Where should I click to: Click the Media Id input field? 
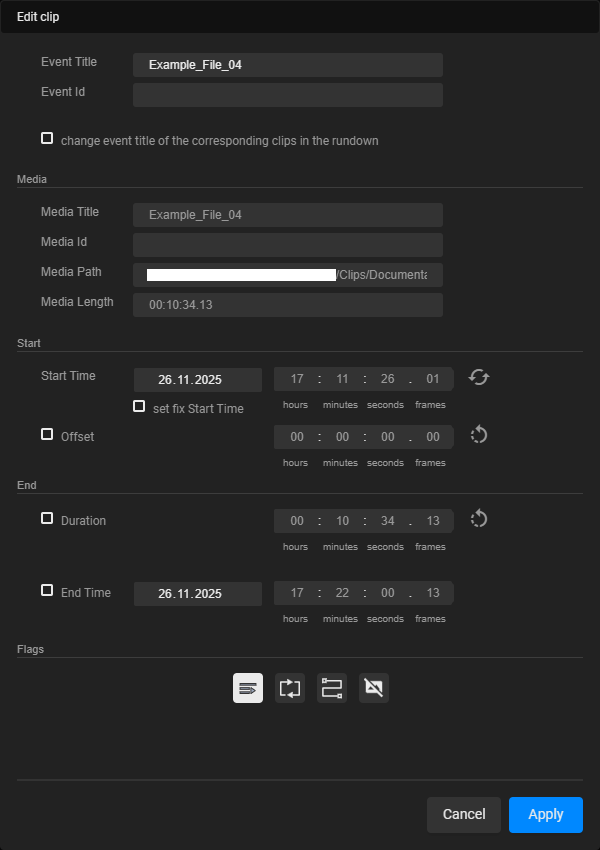point(287,244)
